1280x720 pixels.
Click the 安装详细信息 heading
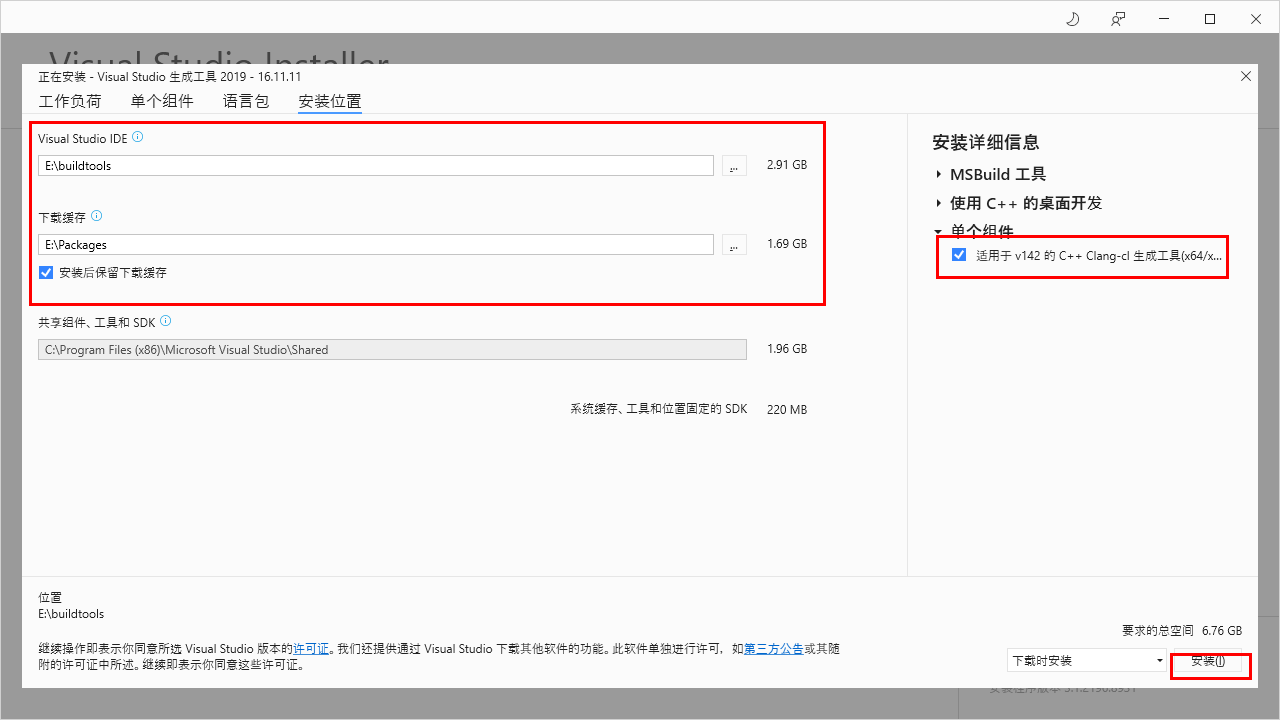[x=986, y=142]
